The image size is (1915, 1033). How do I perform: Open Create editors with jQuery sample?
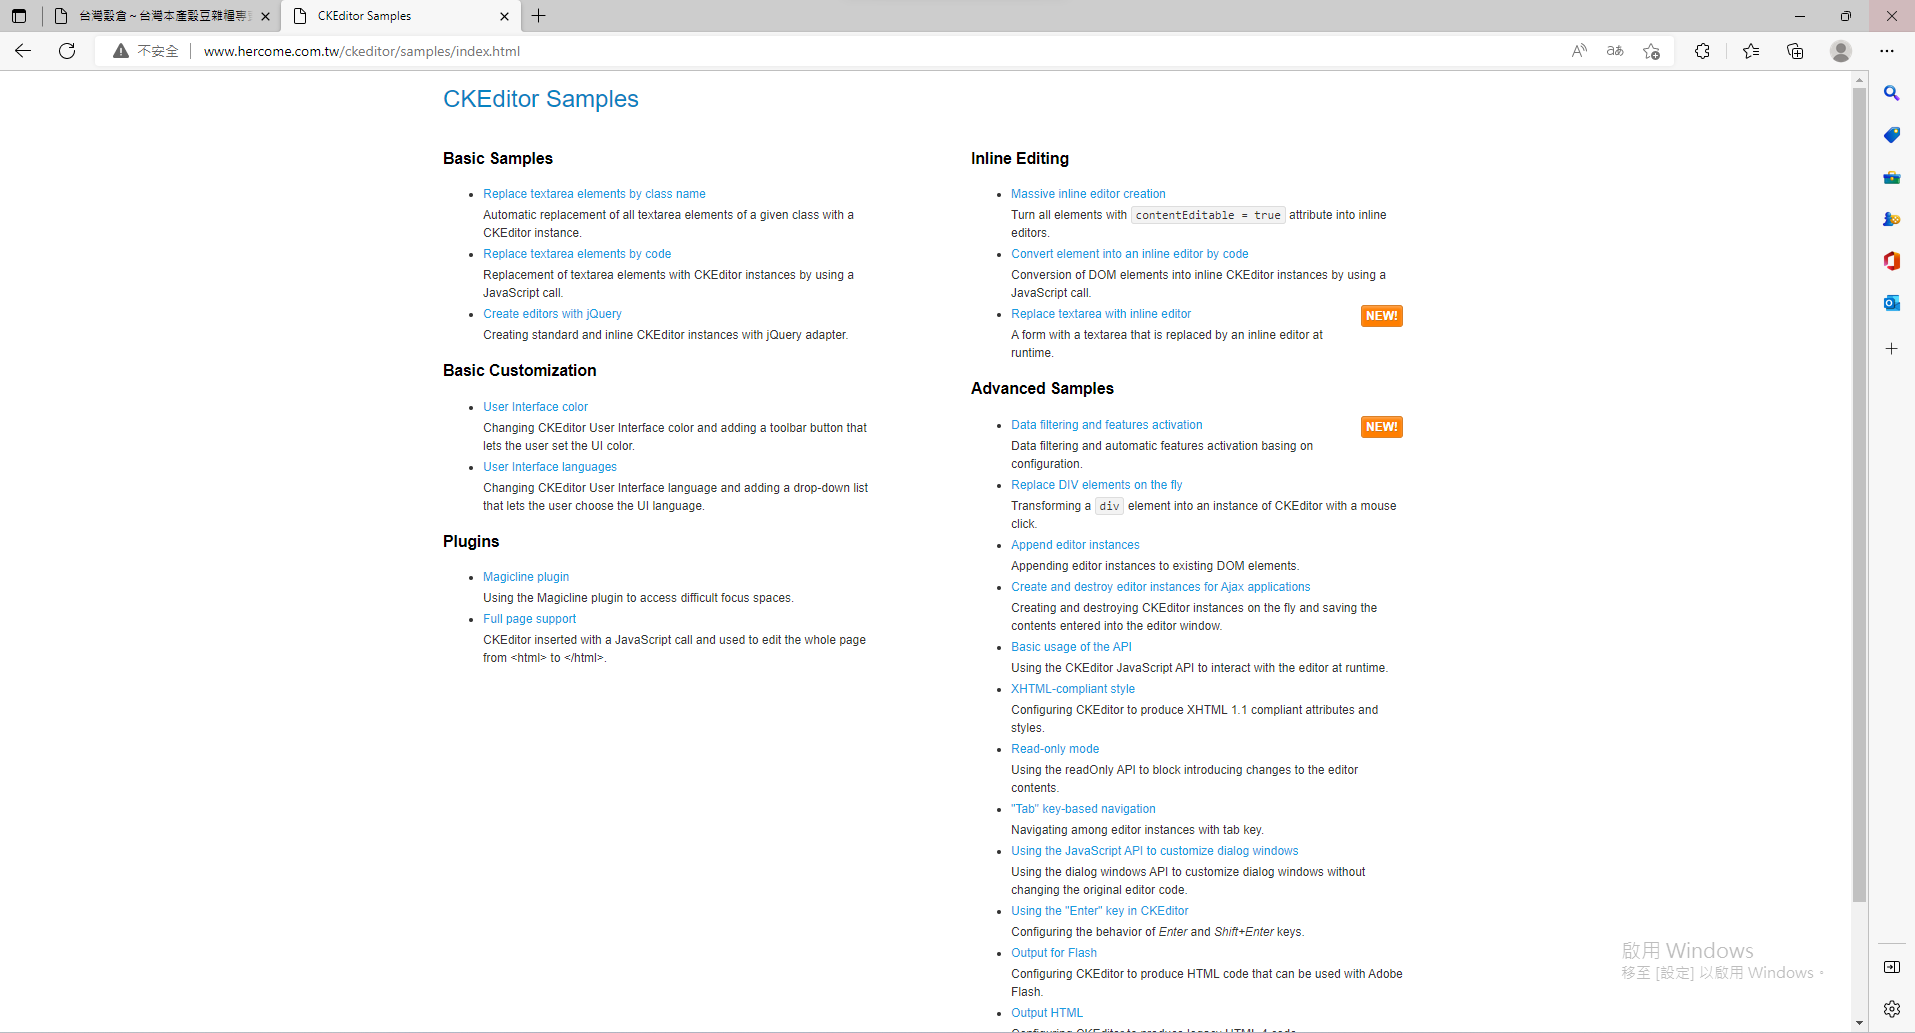tap(552, 314)
